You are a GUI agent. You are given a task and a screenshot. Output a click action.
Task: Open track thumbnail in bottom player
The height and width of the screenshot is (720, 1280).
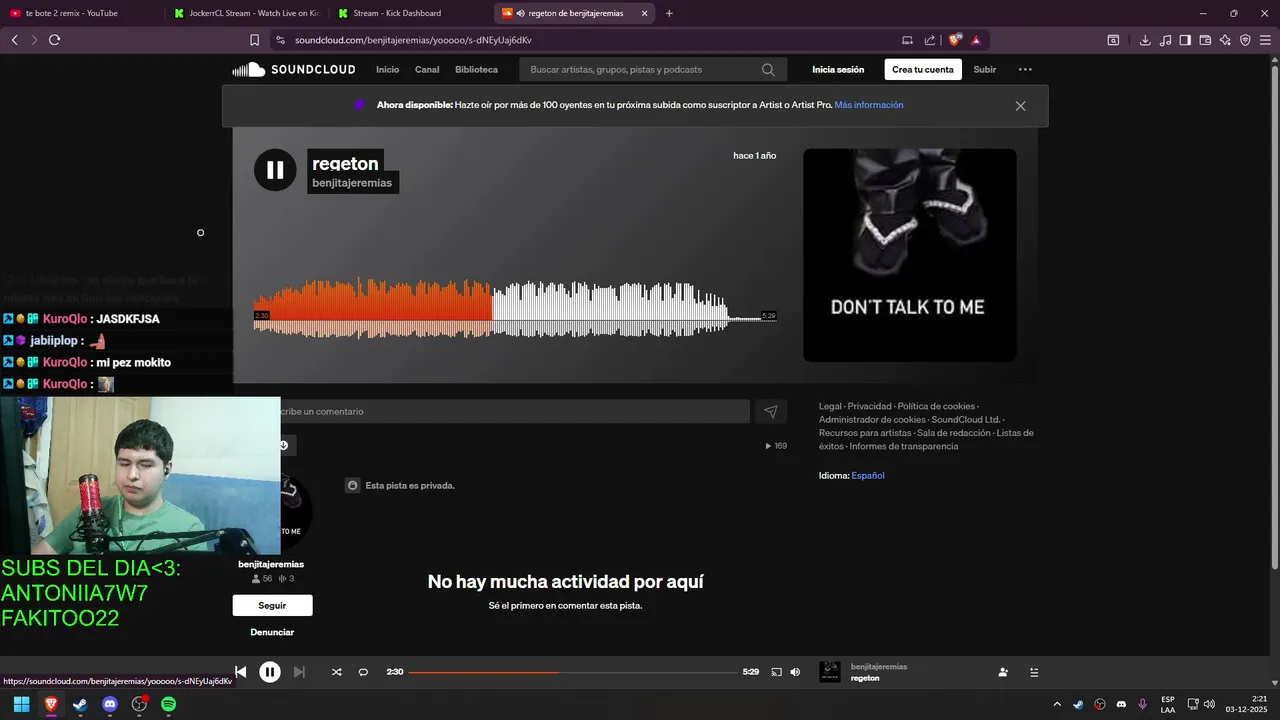click(x=830, y=672)
